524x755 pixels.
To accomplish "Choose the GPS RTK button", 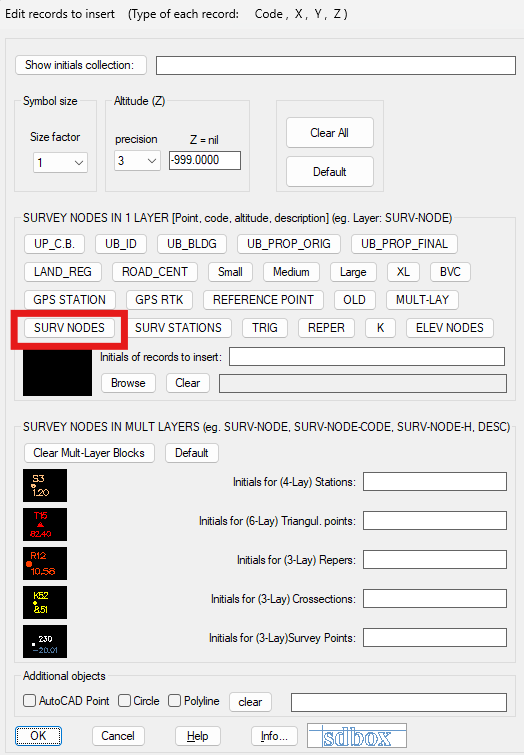I will [159, 299].
